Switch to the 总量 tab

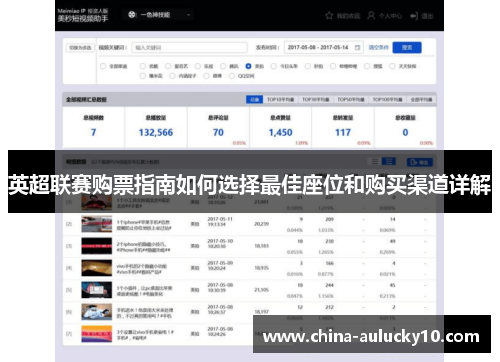[x=254, y=99]
